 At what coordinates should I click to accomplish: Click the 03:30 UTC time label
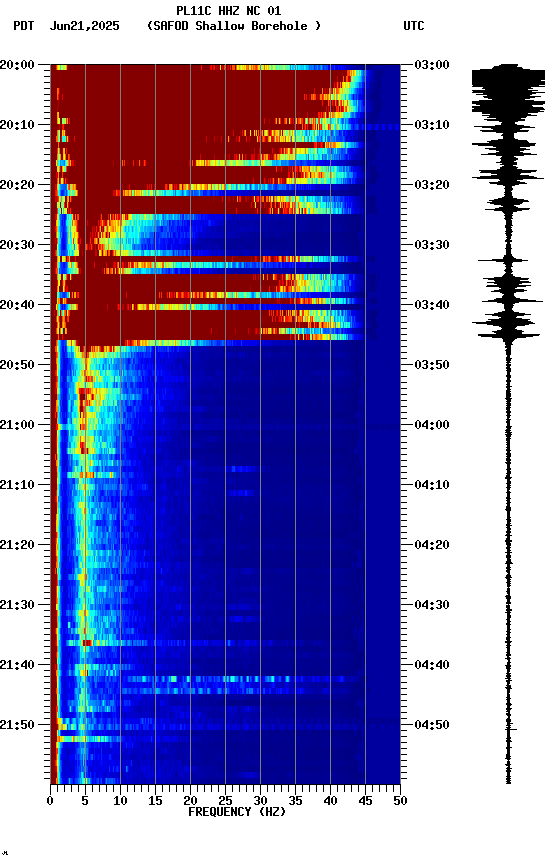pos(432,245)
